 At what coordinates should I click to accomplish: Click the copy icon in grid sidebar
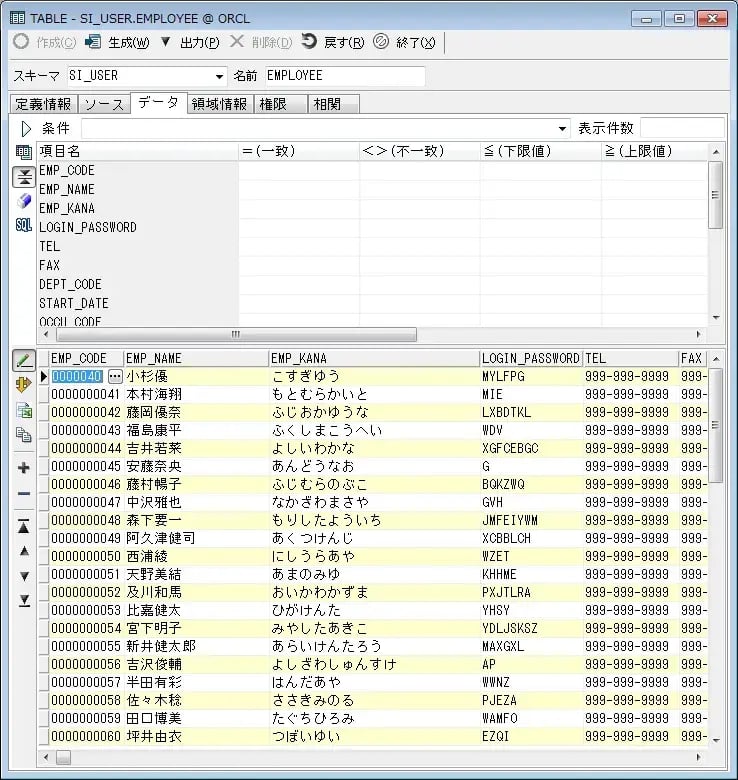pyautogui.click(x=24, y=435)
